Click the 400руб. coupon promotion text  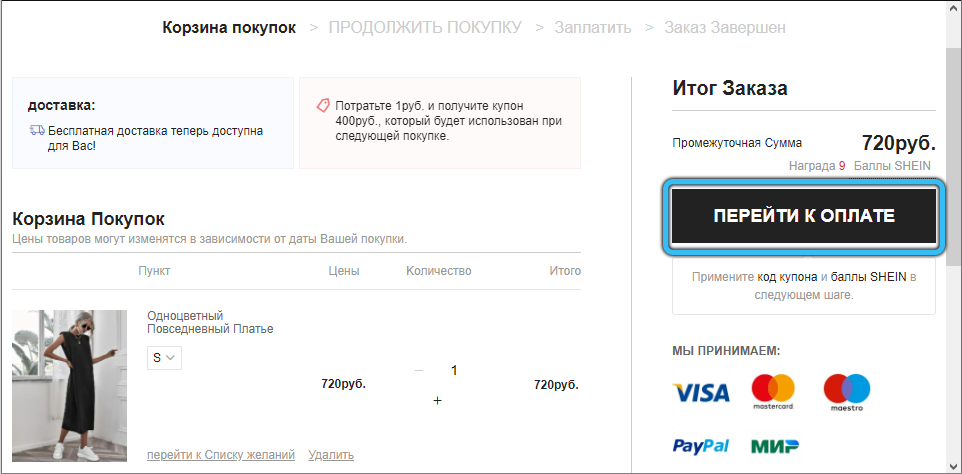pos(449,121)
